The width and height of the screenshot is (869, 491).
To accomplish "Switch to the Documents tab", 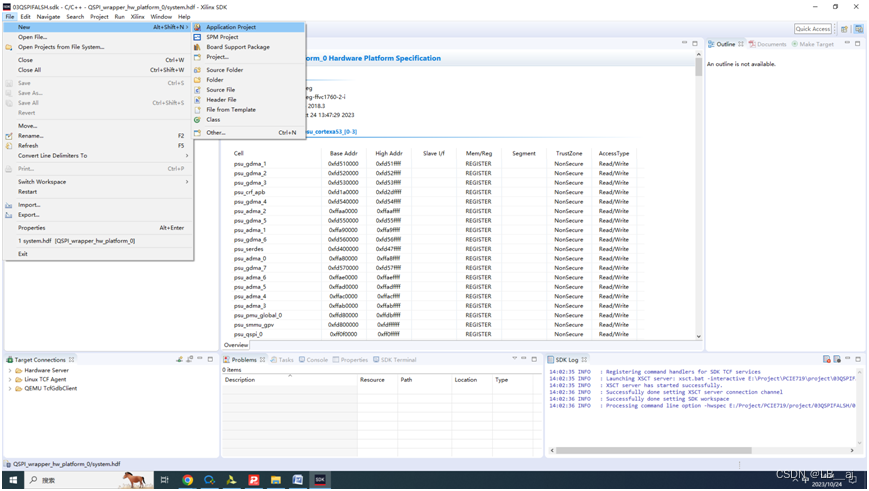I will point(768,44).
